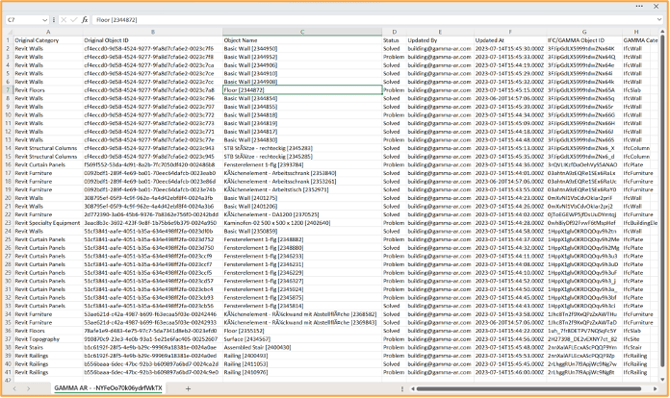The width and height of the screenshot is (670, 398).
Task: Click the cell 'Basic Wall [2350859]'
Action: 302,231
